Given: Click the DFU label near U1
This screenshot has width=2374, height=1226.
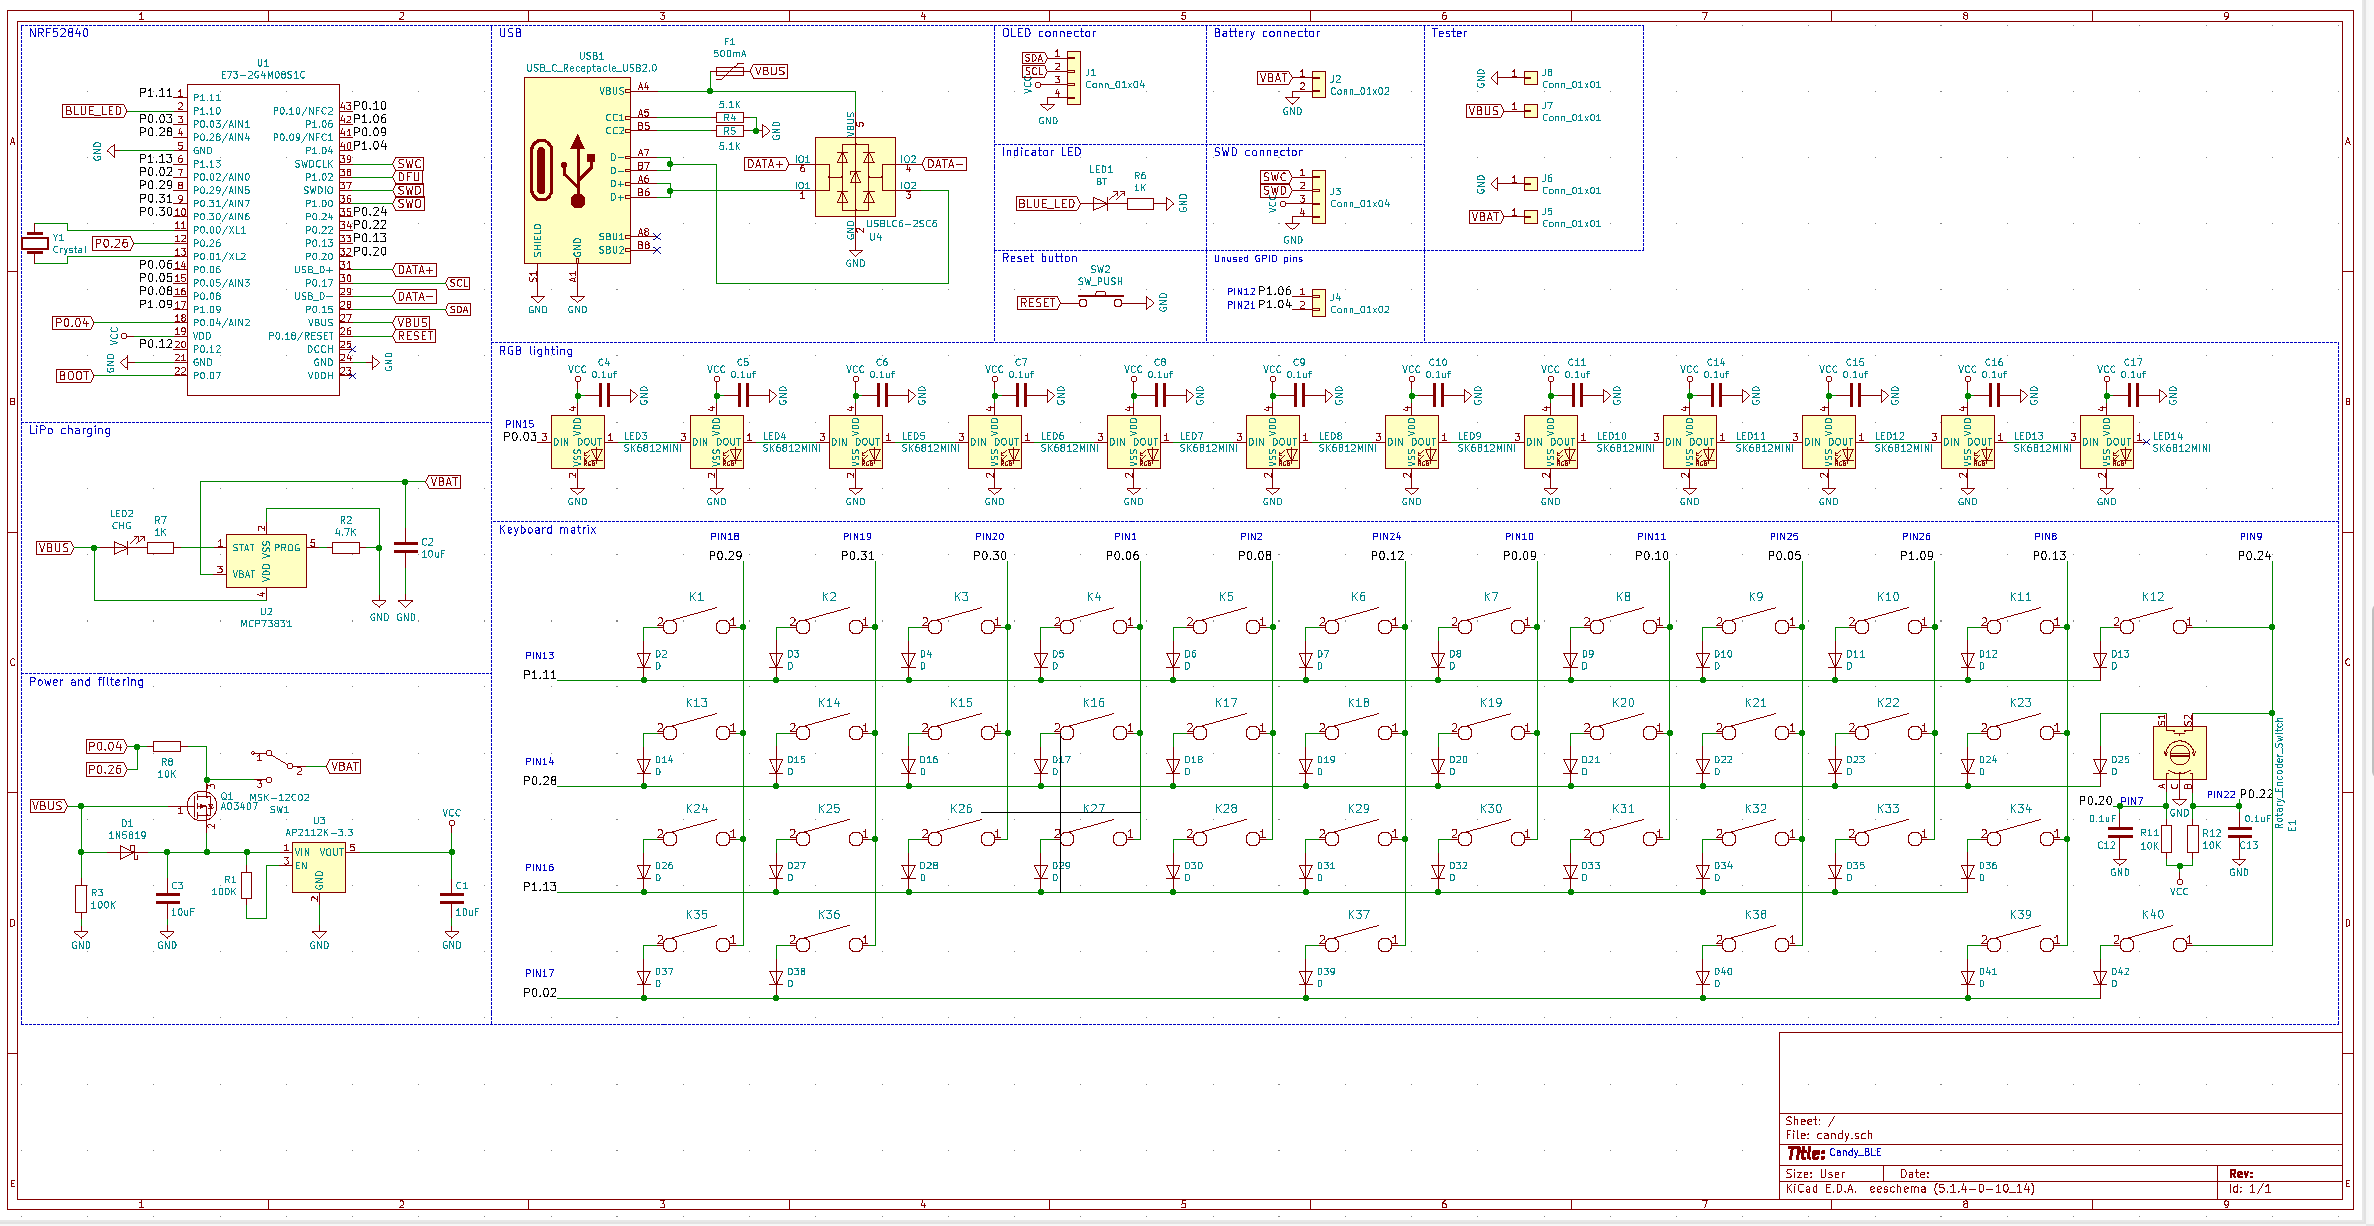Looking at the screenshot, I should point(409,177).
